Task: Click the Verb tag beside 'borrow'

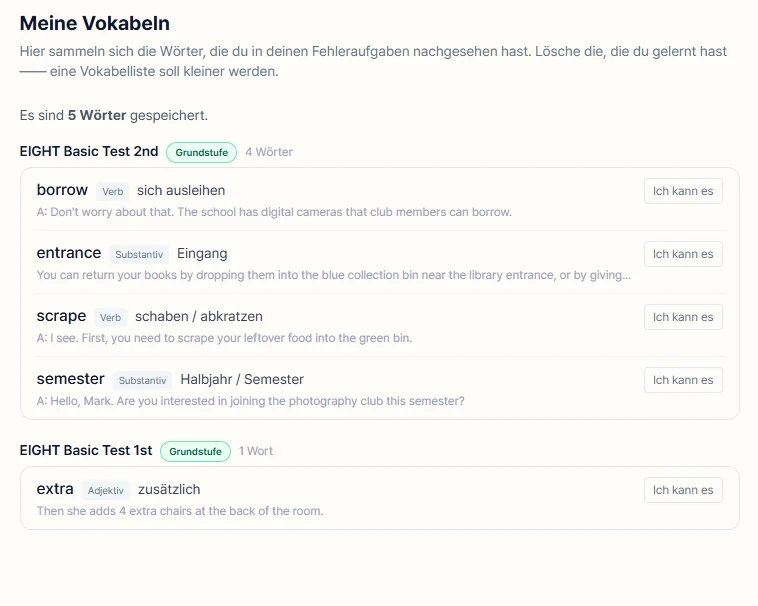Action: pos(113,191)
